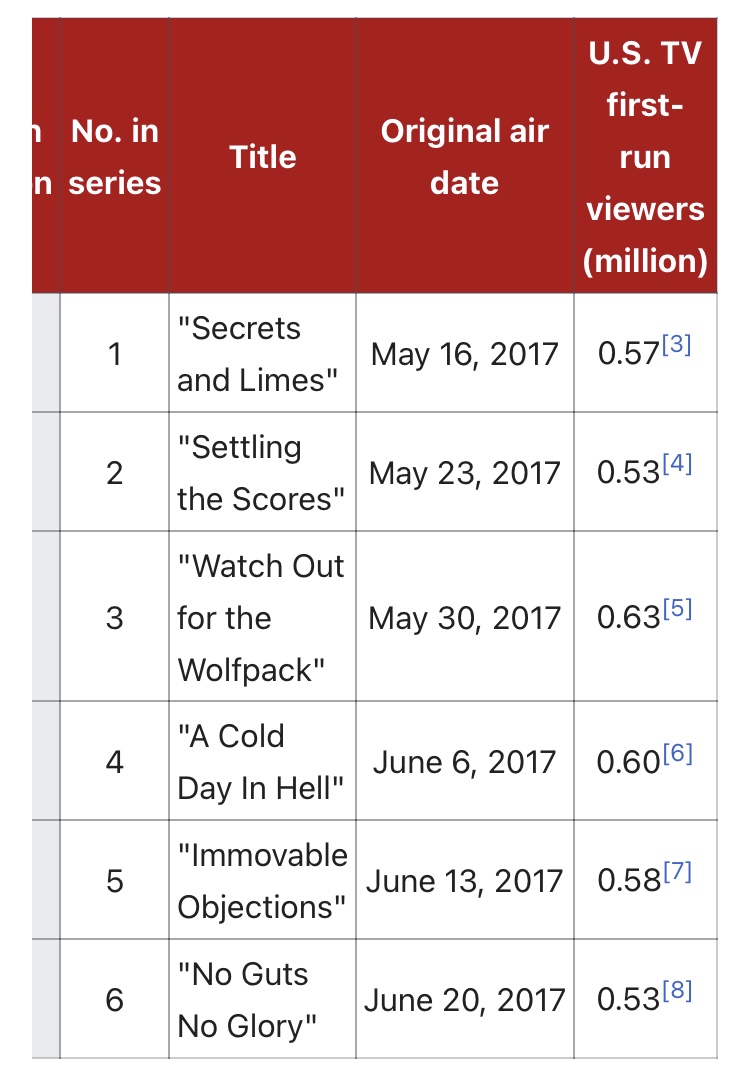Select the "A Cold Day In Hell" cell
Screen dimensions: 750x1085
click(263, 761)
